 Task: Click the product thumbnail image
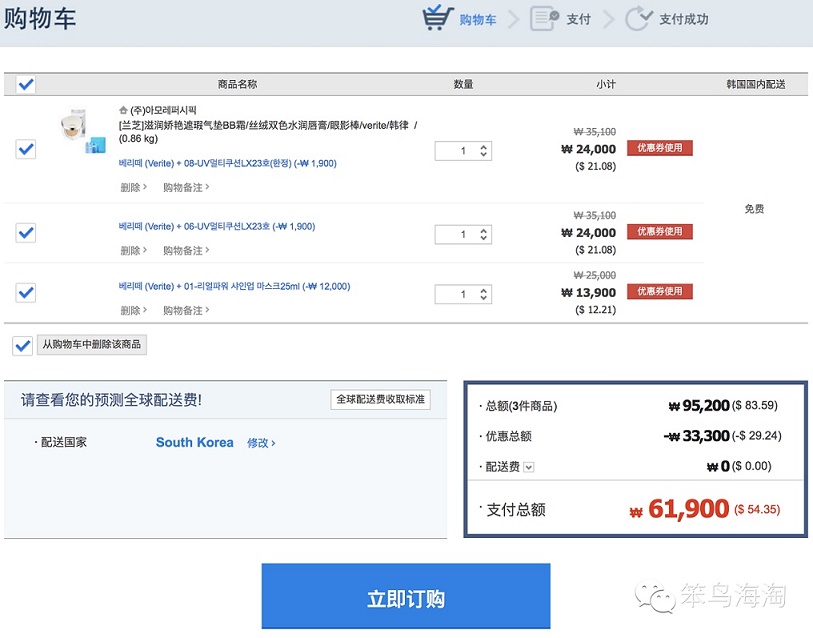(82, 131)
